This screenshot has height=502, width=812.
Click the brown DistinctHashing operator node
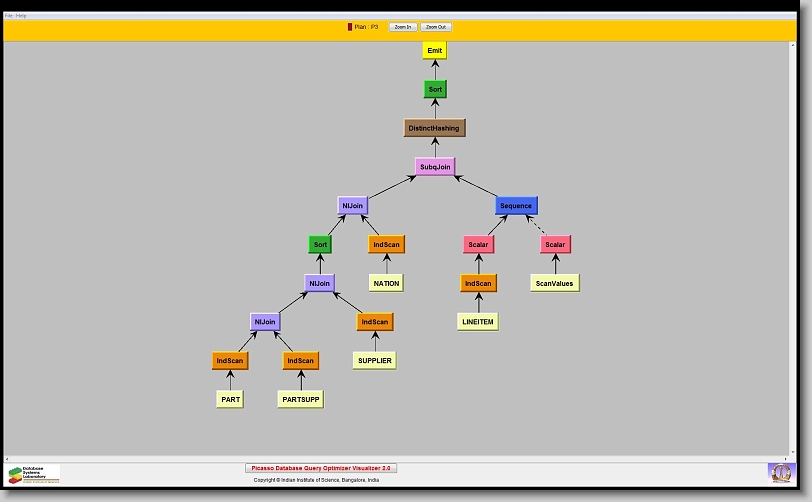[x=435, y=128]
